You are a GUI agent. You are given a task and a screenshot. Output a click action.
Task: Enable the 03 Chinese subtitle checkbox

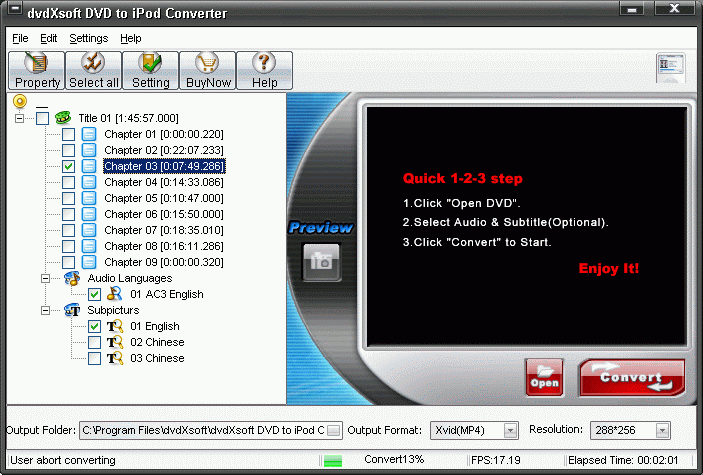[94, 358]
